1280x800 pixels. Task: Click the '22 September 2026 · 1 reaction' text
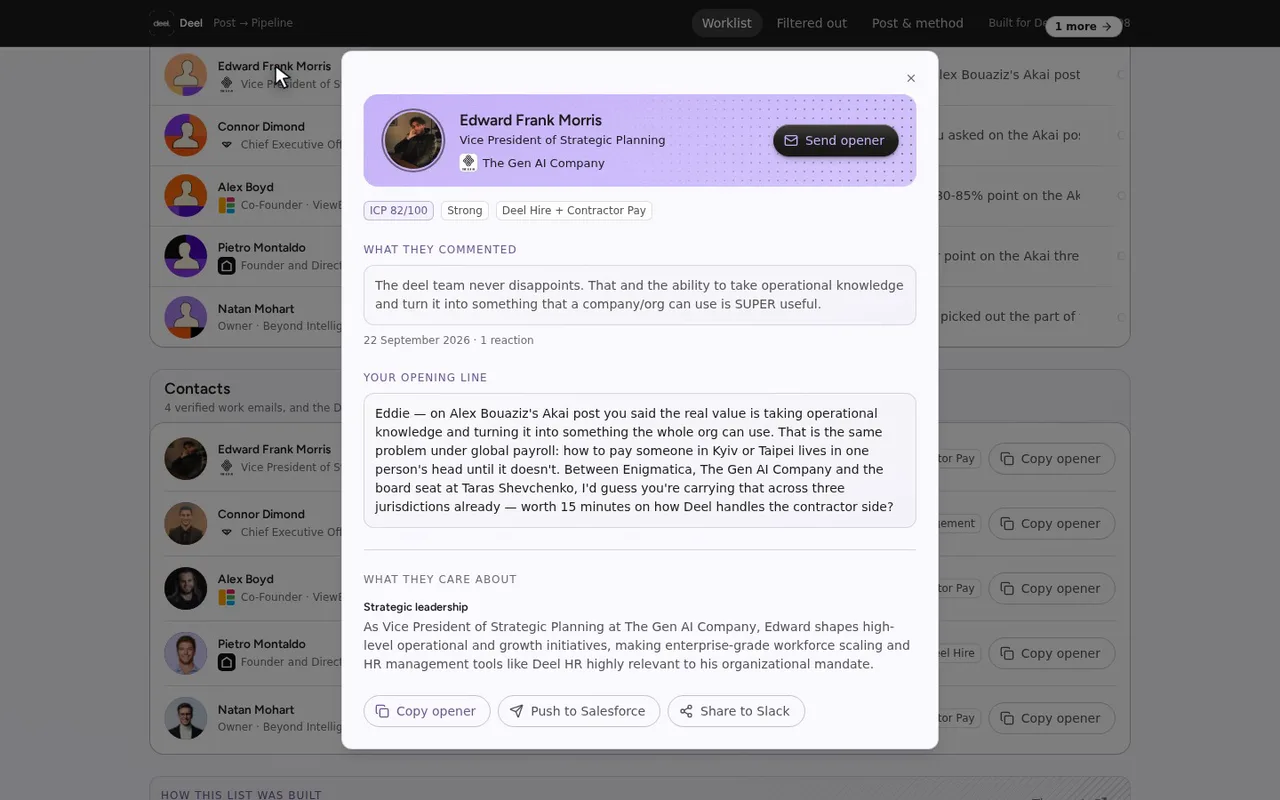click(x=449, y=340)
